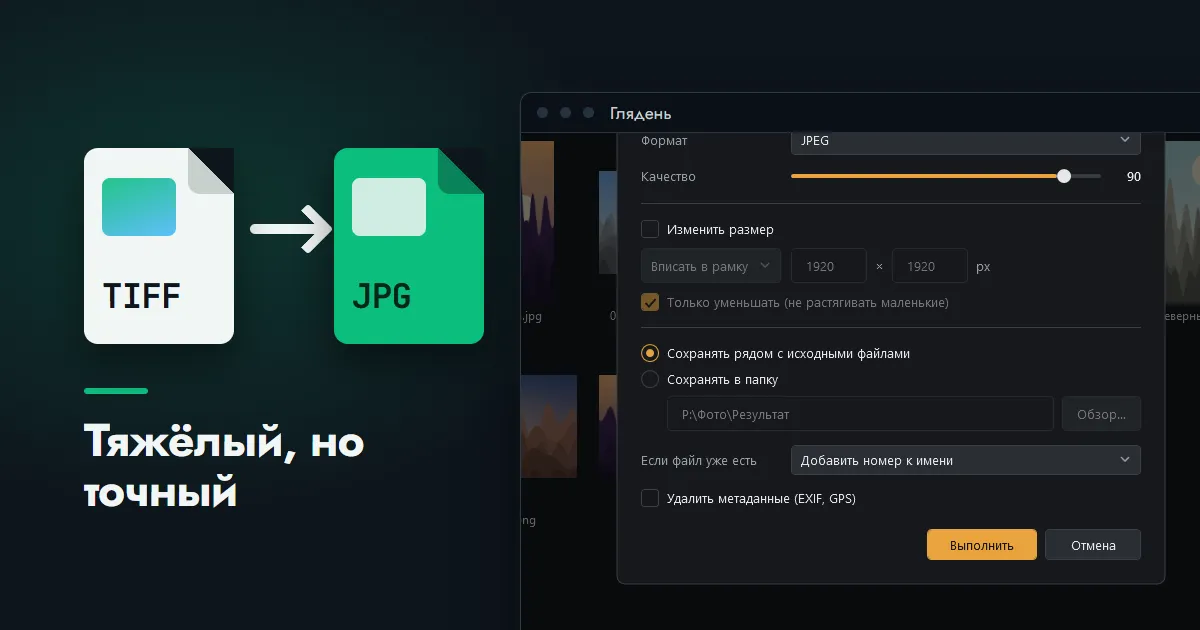Click the Качество quality slider handle
This screenshot has width=1200, height=630.
(x=1064, y=176)
